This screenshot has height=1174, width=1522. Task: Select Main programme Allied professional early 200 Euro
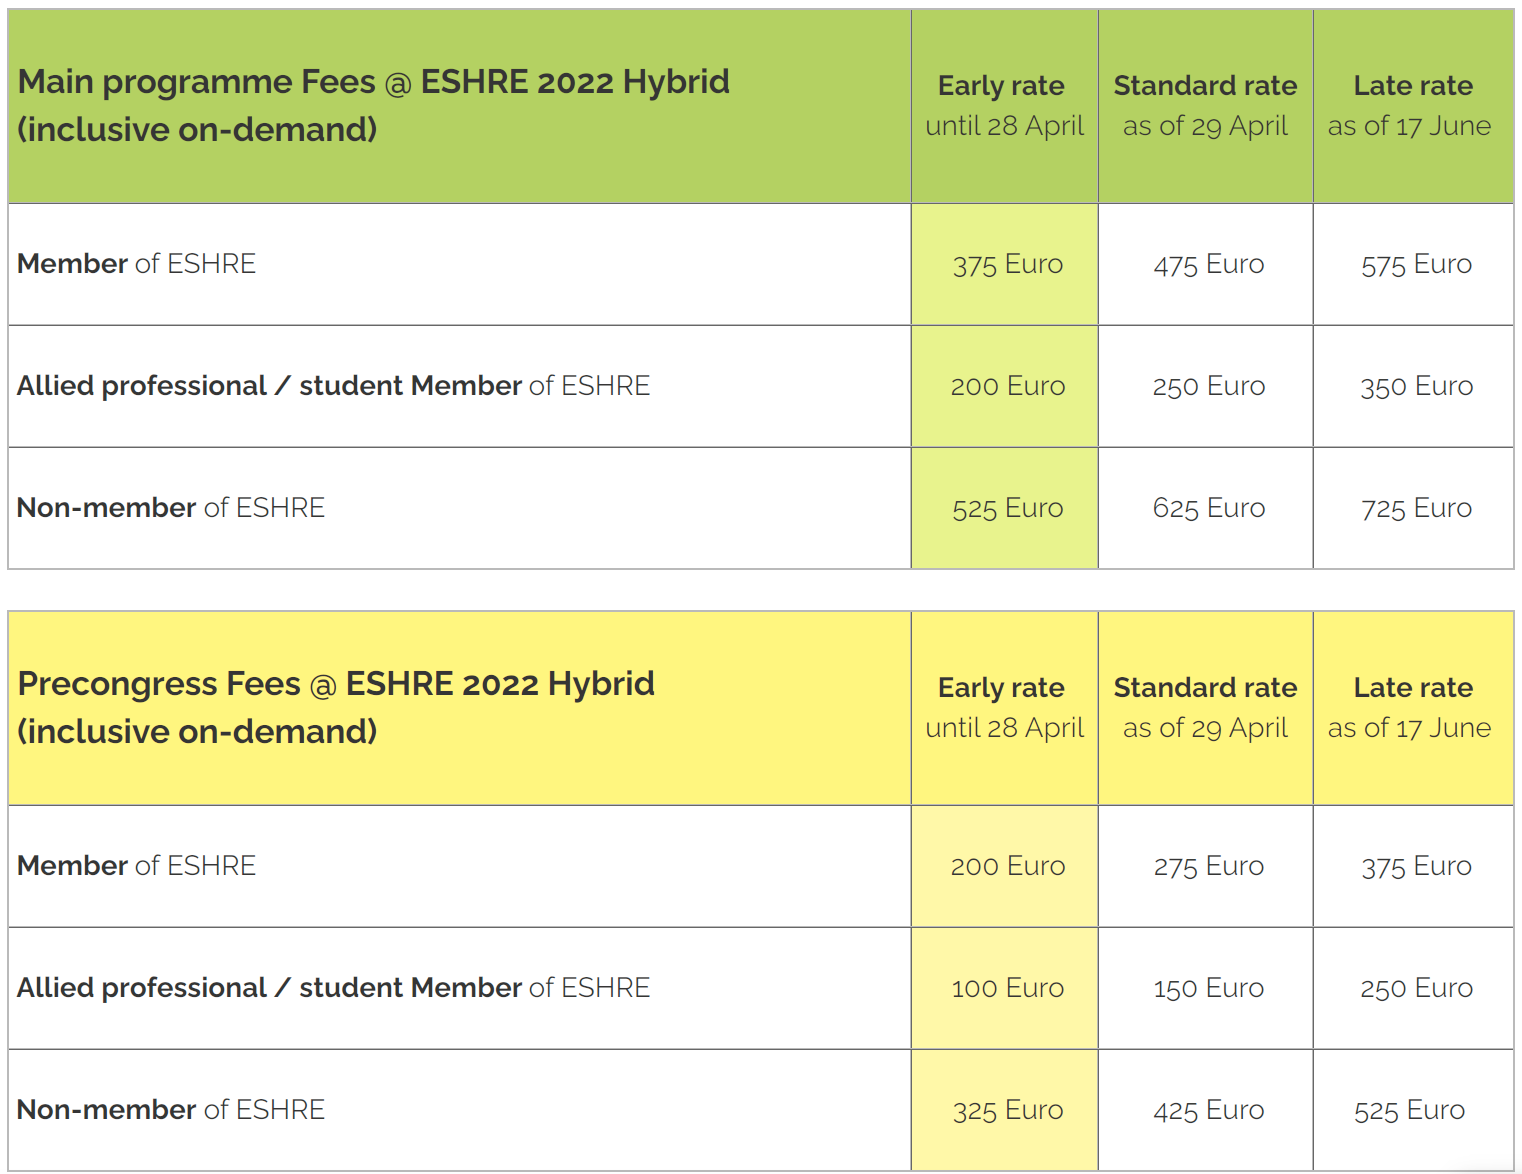click(1007, 386)
